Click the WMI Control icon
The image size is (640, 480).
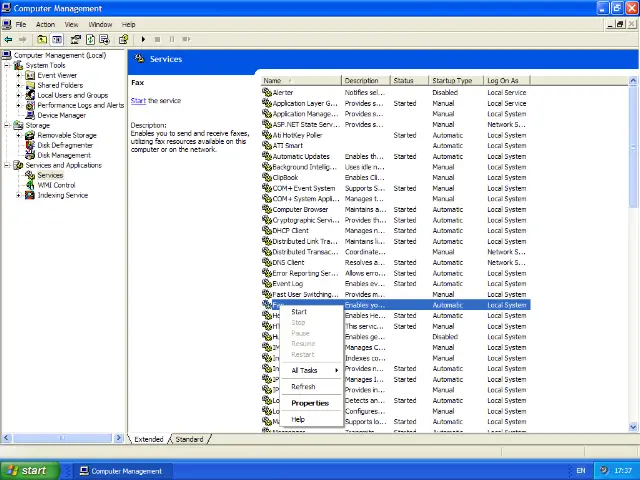click(x=30, y=185)
